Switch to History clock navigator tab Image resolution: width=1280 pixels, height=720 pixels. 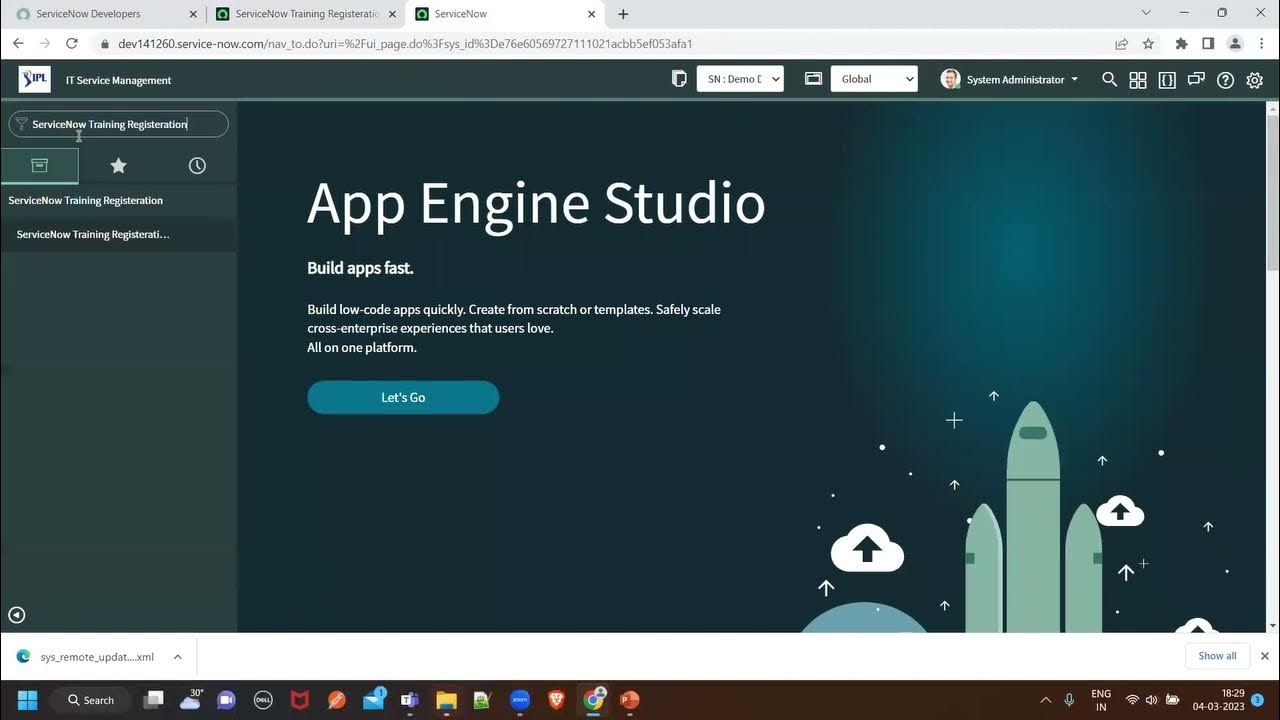[197, 165]
